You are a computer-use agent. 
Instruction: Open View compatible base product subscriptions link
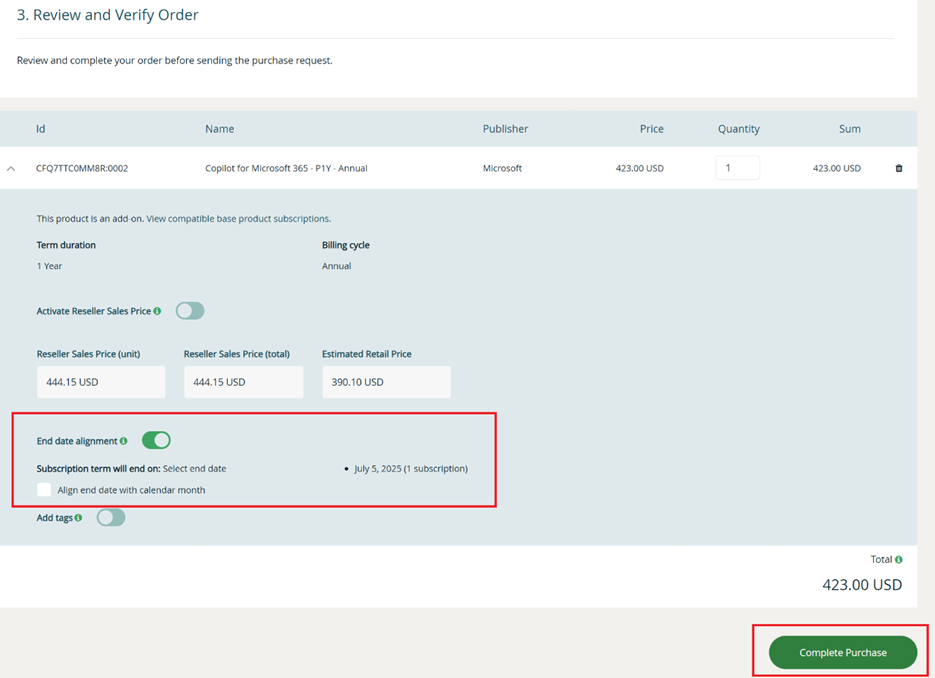click(x=238, y=218)
